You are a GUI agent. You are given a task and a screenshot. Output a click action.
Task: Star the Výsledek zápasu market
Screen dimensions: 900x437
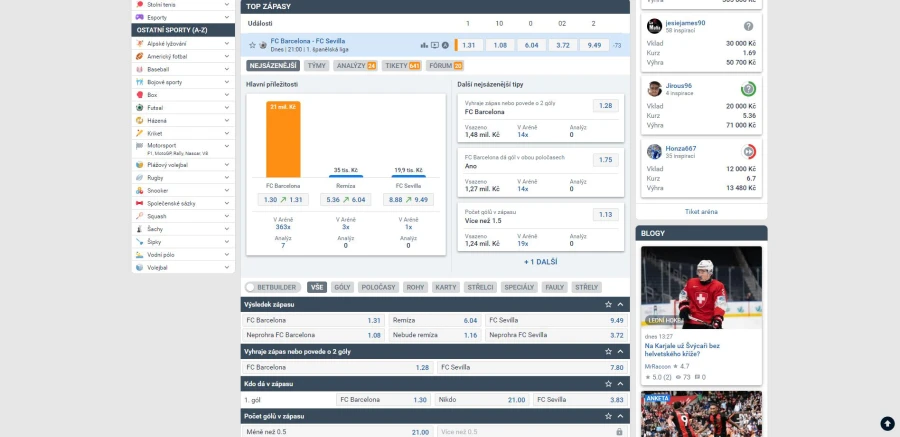[608, 304]
